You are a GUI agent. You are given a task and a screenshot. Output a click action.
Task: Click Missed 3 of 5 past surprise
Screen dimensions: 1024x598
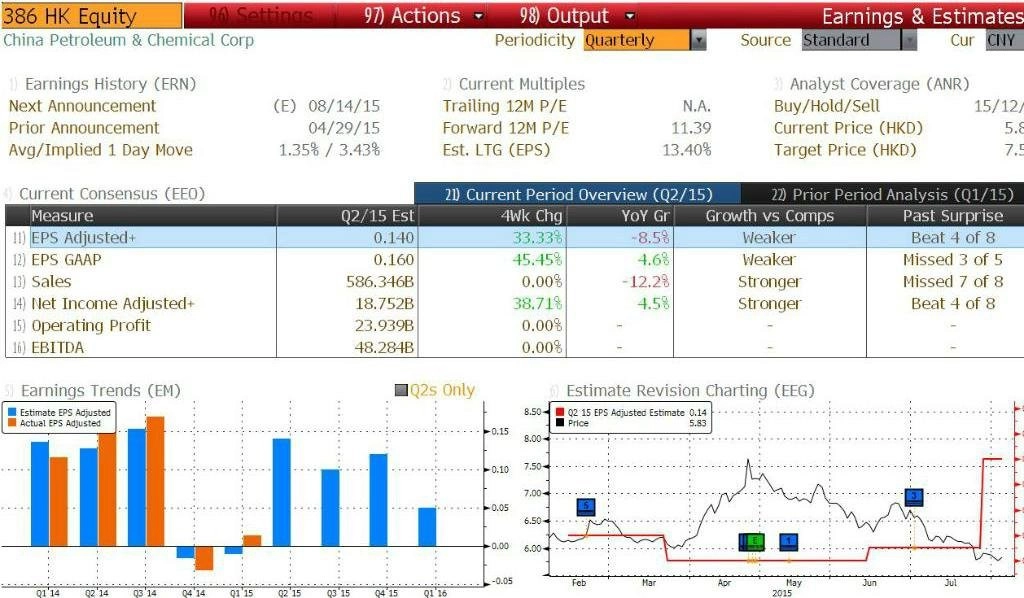pos(953,260)
